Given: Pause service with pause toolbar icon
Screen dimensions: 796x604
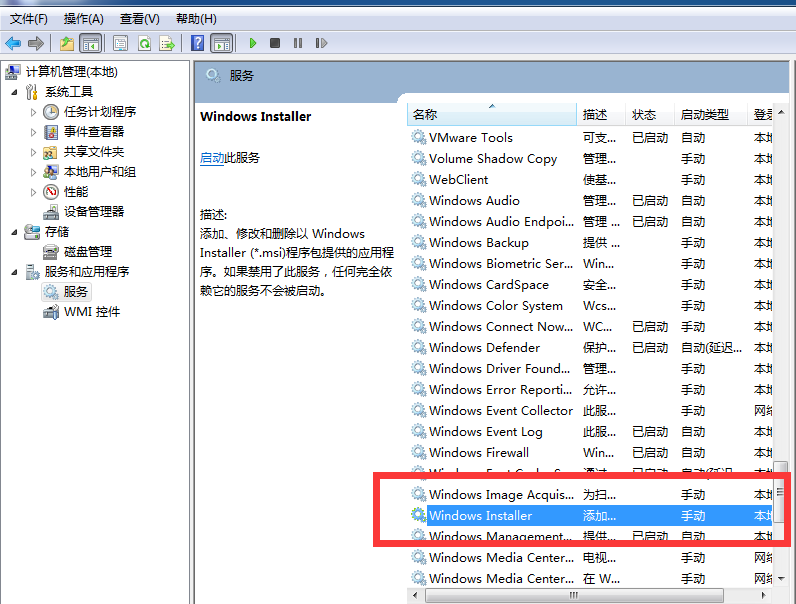Looking at the screenshot, I should 298,43.
